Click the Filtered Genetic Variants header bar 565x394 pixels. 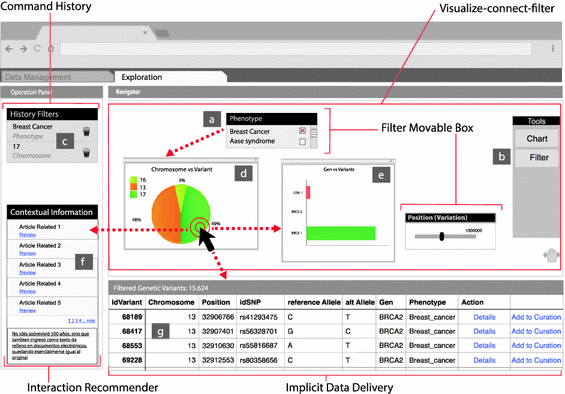[335, 288]
